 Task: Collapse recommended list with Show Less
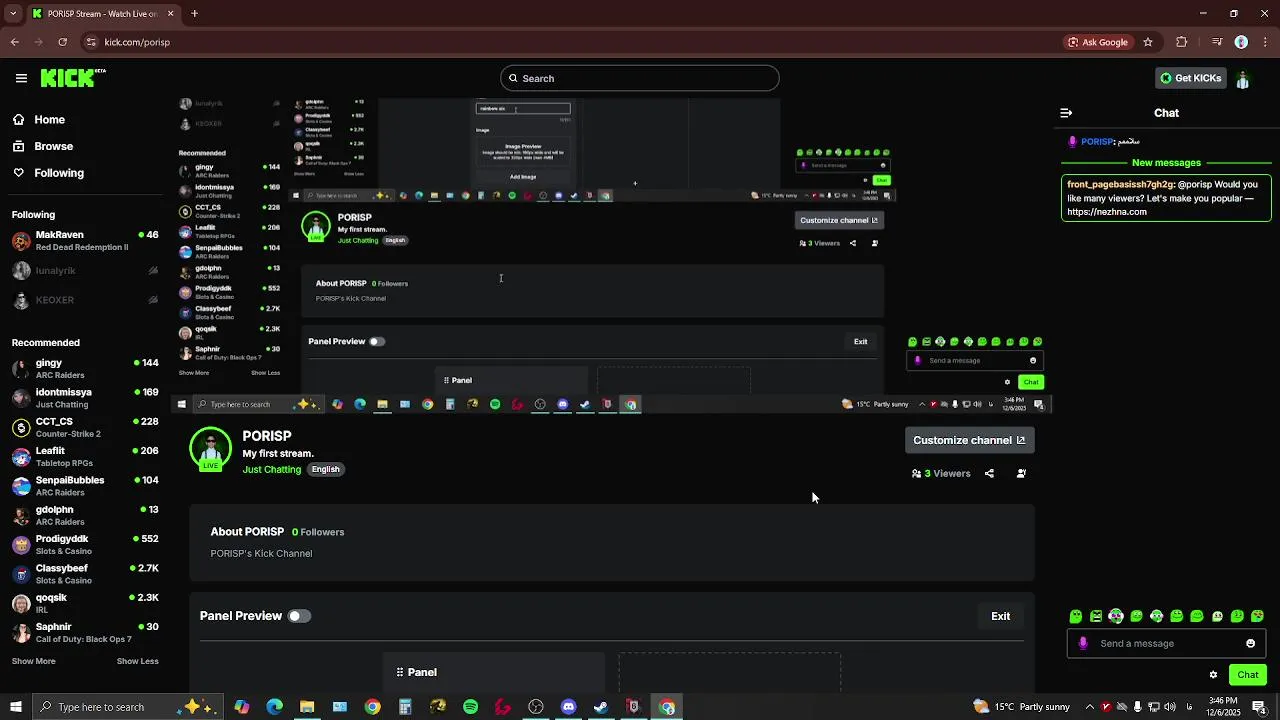coord(137,661)
